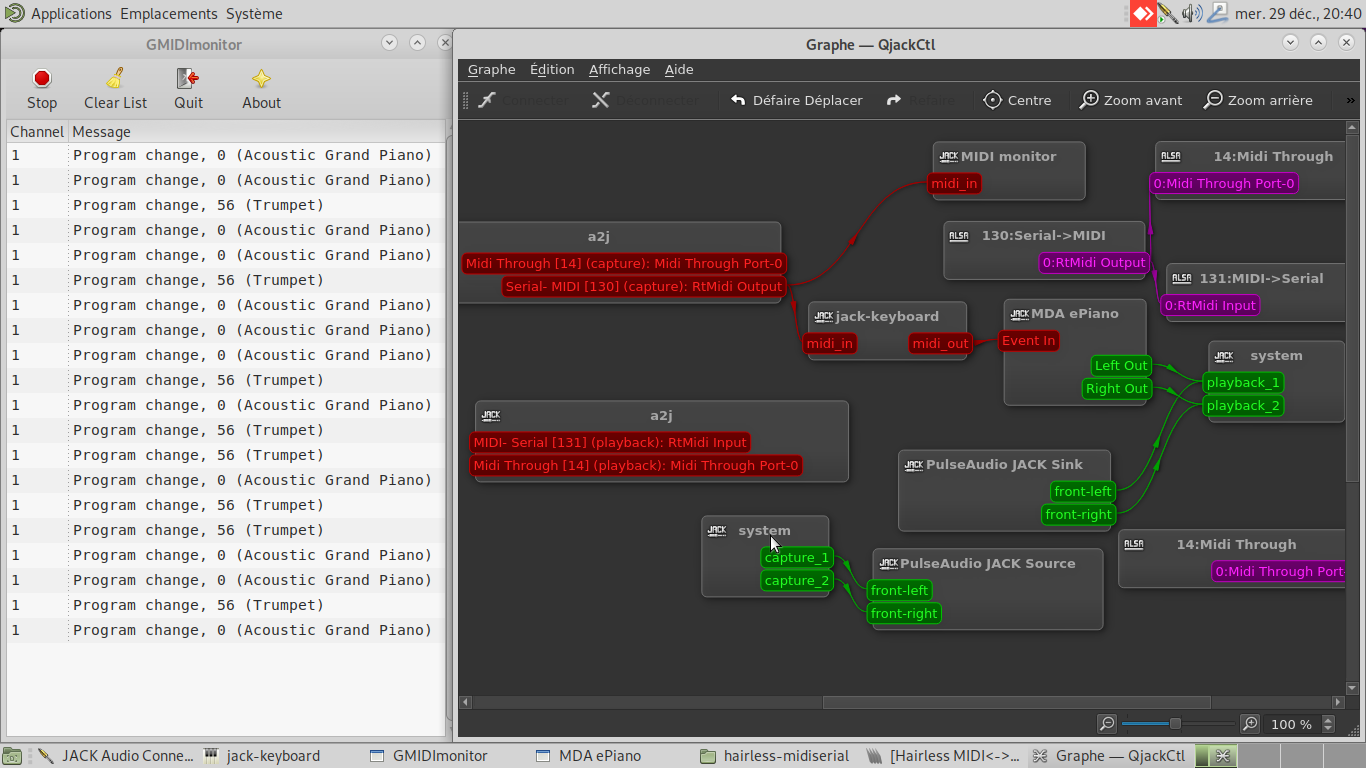The image size is (1366, 768).
Task: Open the Graphe menu
Action: point(492,69)
